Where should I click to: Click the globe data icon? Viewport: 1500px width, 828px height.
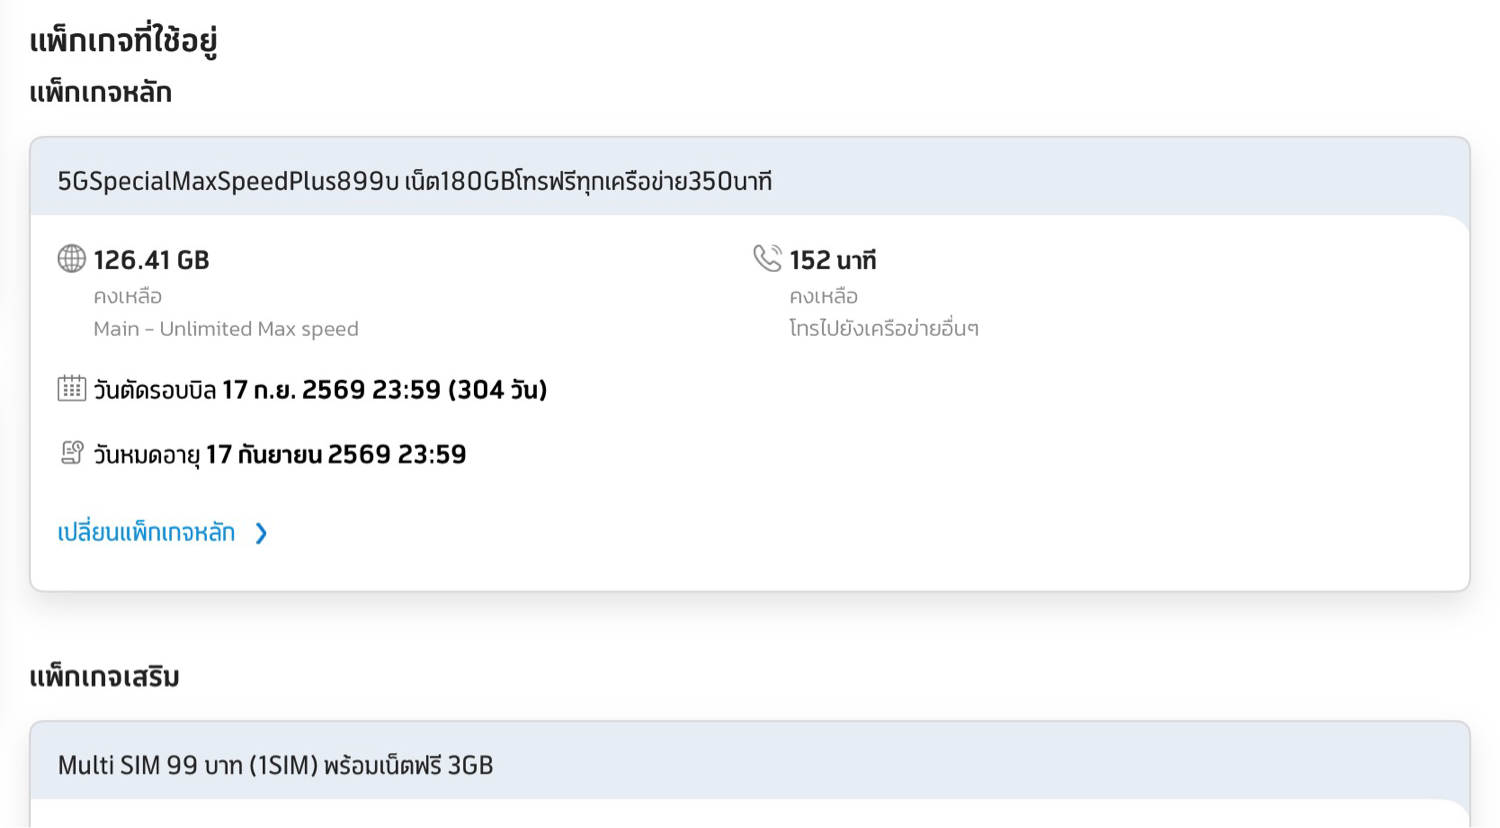pyautogui.click(x=71, y=259)
